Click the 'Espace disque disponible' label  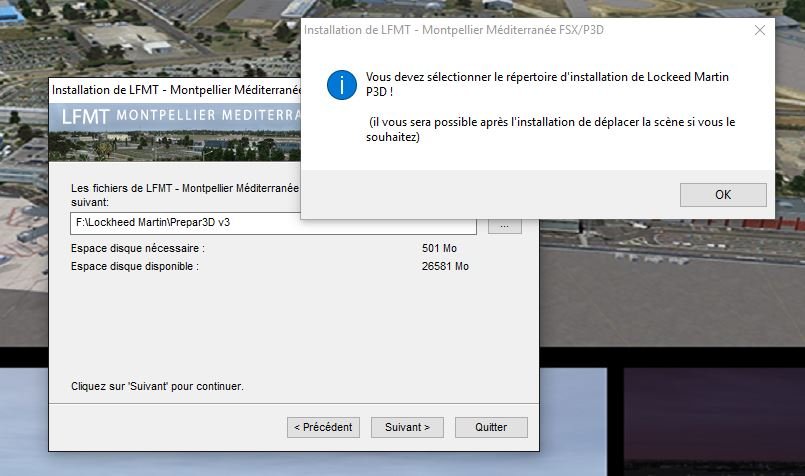135,266
